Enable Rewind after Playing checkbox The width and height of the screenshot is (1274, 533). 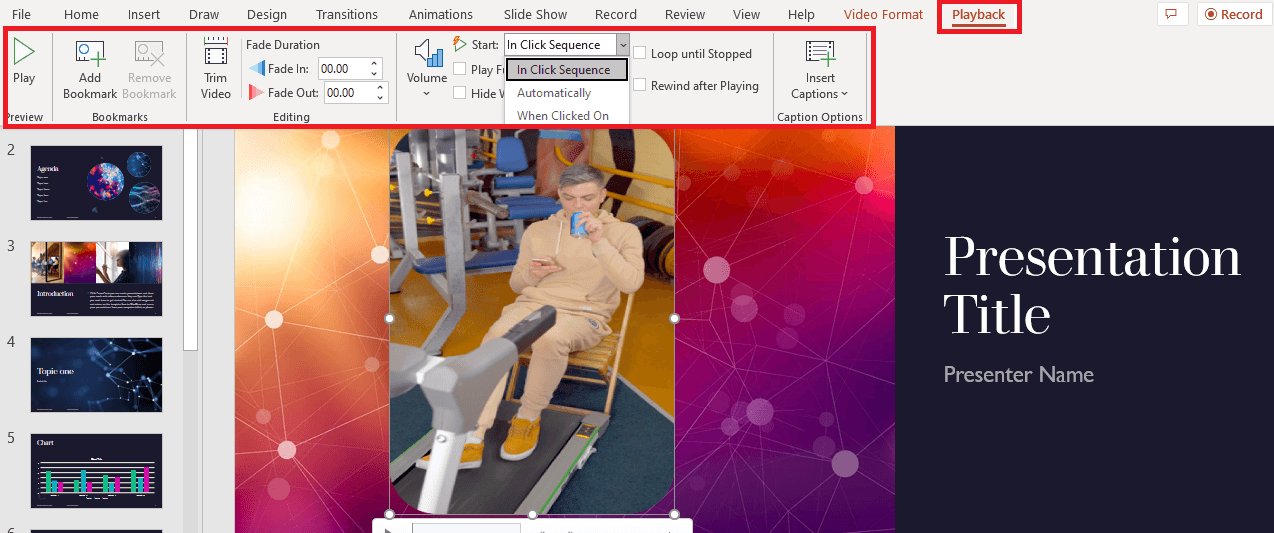(x=640, y=86)
